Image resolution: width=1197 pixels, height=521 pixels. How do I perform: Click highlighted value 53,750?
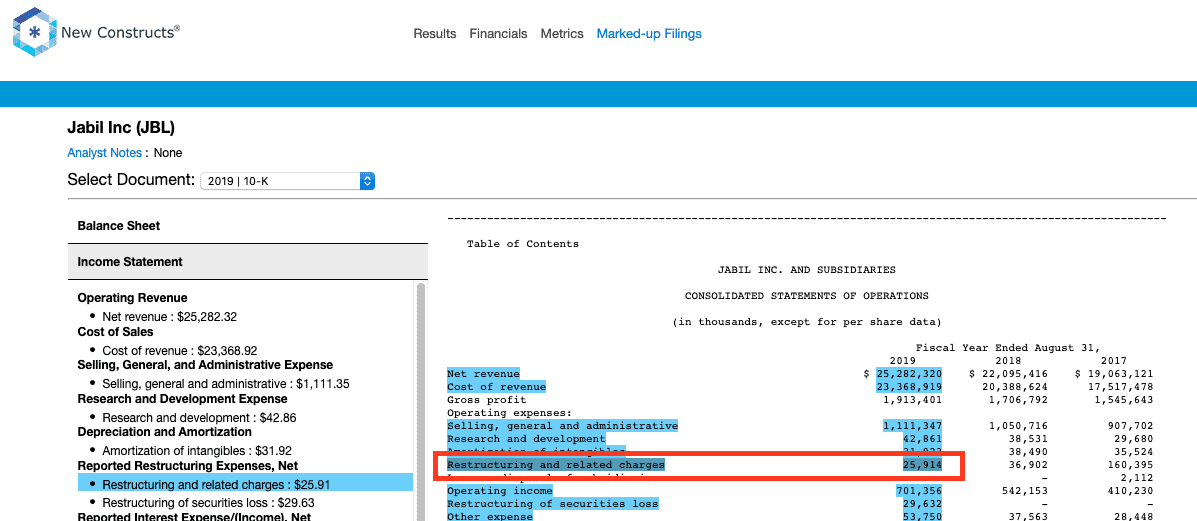pyautogui.click(x=922, y=516)
